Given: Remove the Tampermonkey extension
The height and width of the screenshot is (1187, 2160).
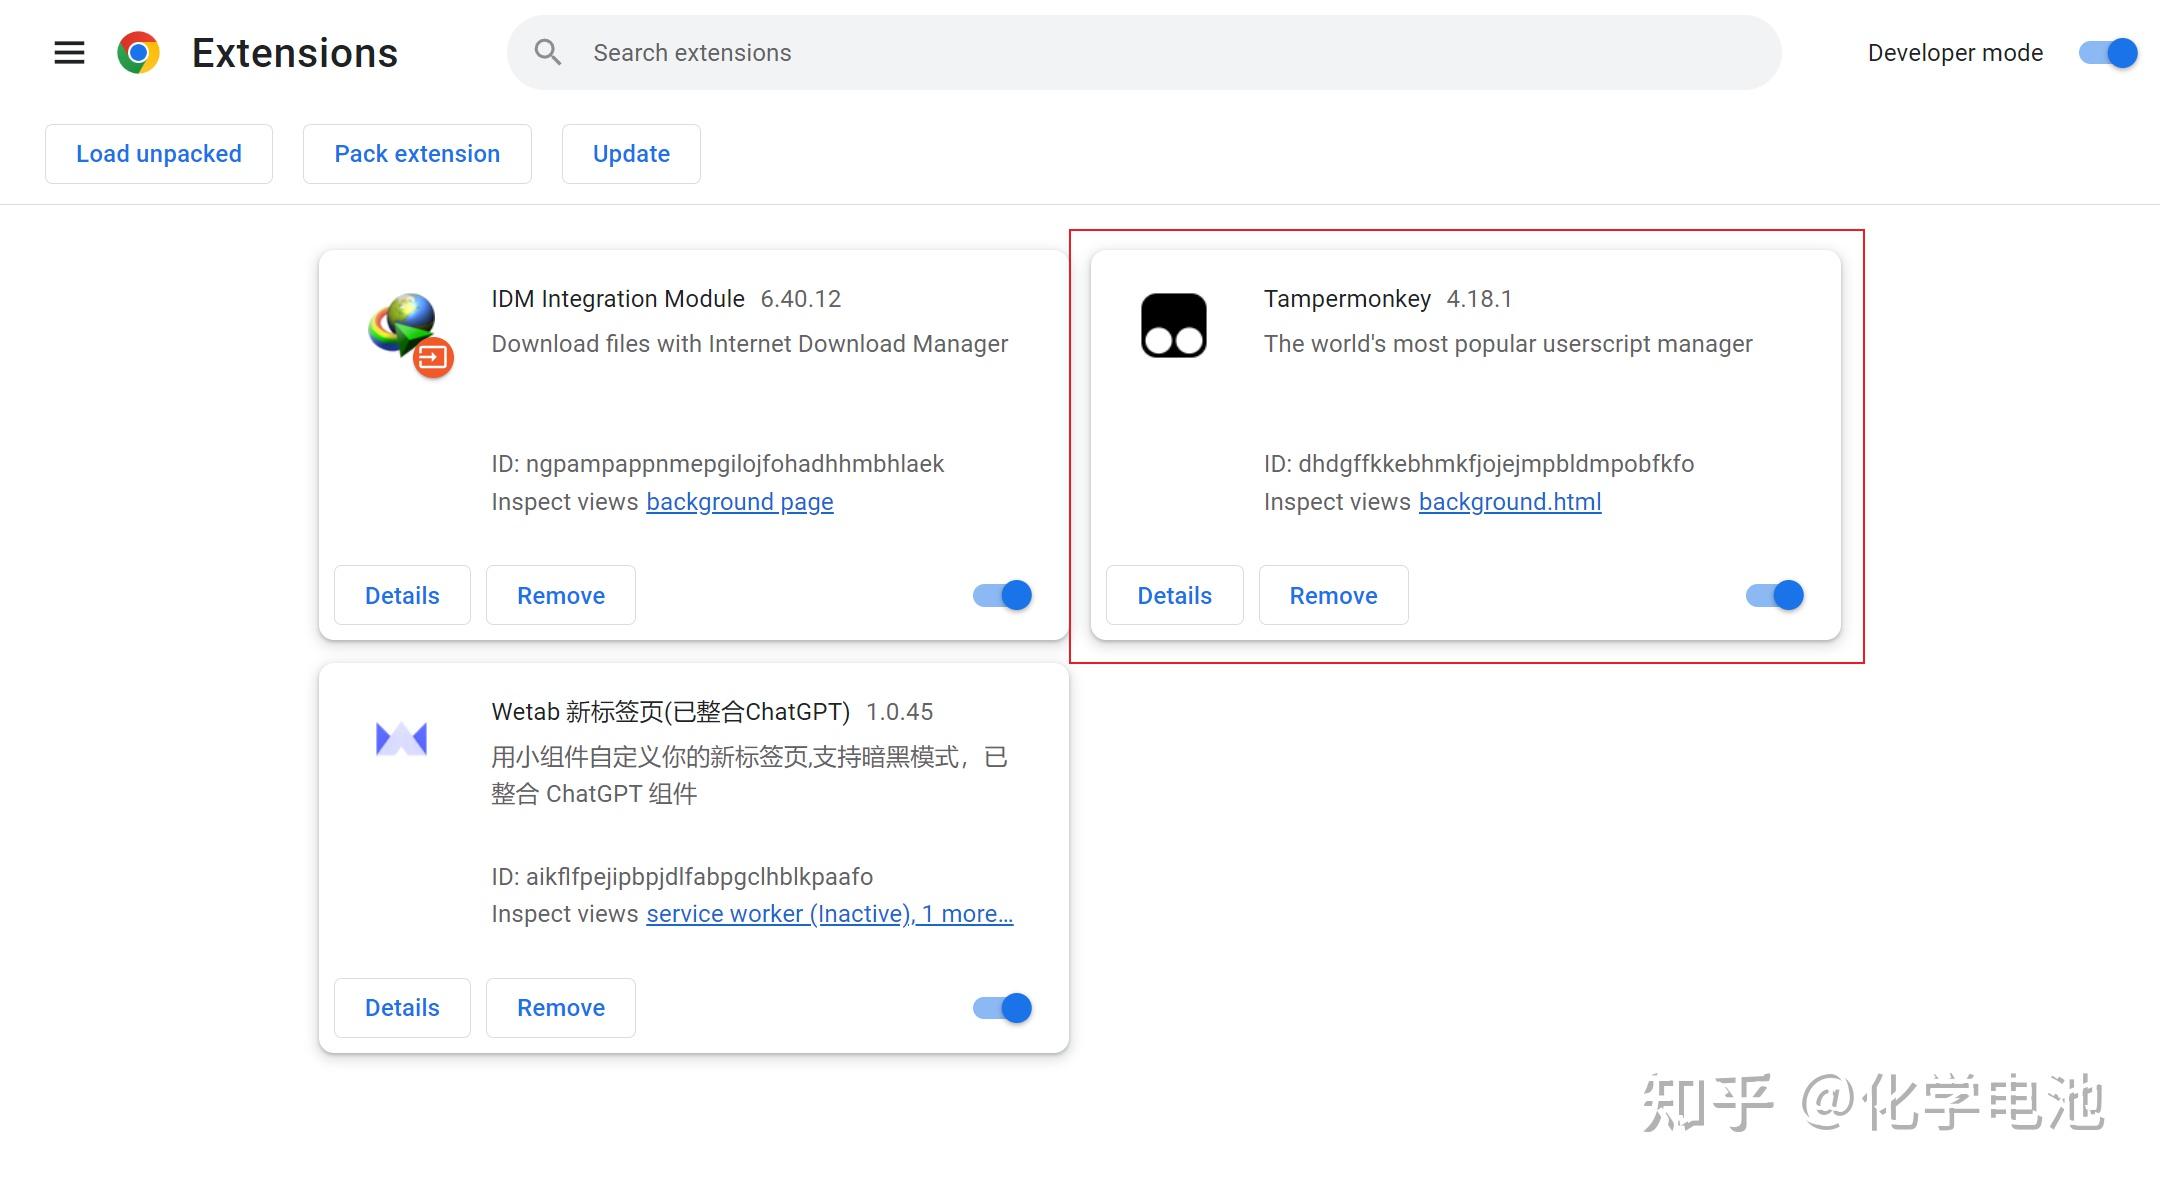Looking at the screenshot, I should click(x=1334, y=595).
